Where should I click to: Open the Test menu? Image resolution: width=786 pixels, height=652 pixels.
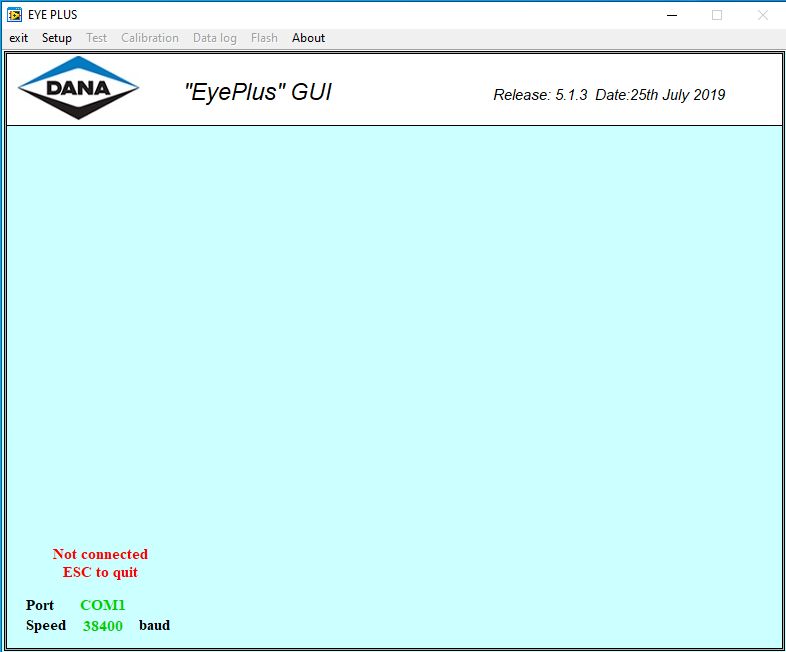pyautogui.click(x=96, y=38)
